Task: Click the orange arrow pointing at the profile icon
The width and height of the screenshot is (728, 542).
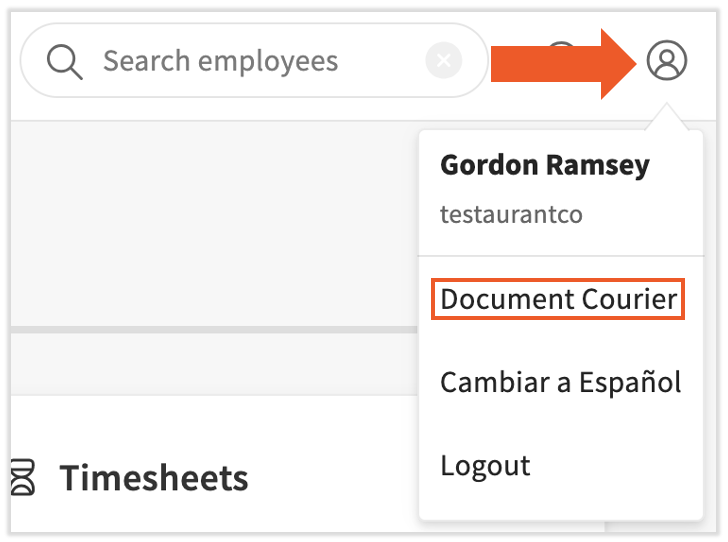Action: coord(565,62)
